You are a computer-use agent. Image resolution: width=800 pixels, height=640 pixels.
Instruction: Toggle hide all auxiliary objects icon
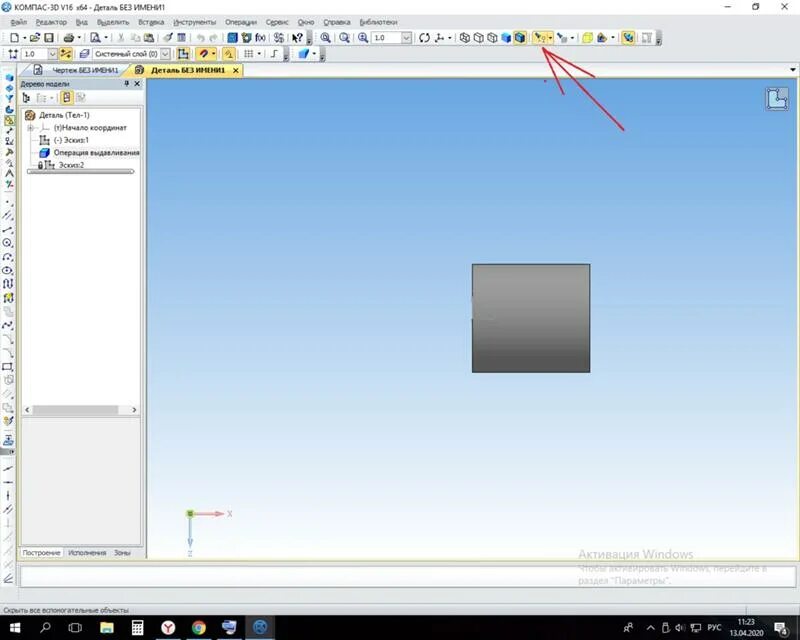pos(540,38)
